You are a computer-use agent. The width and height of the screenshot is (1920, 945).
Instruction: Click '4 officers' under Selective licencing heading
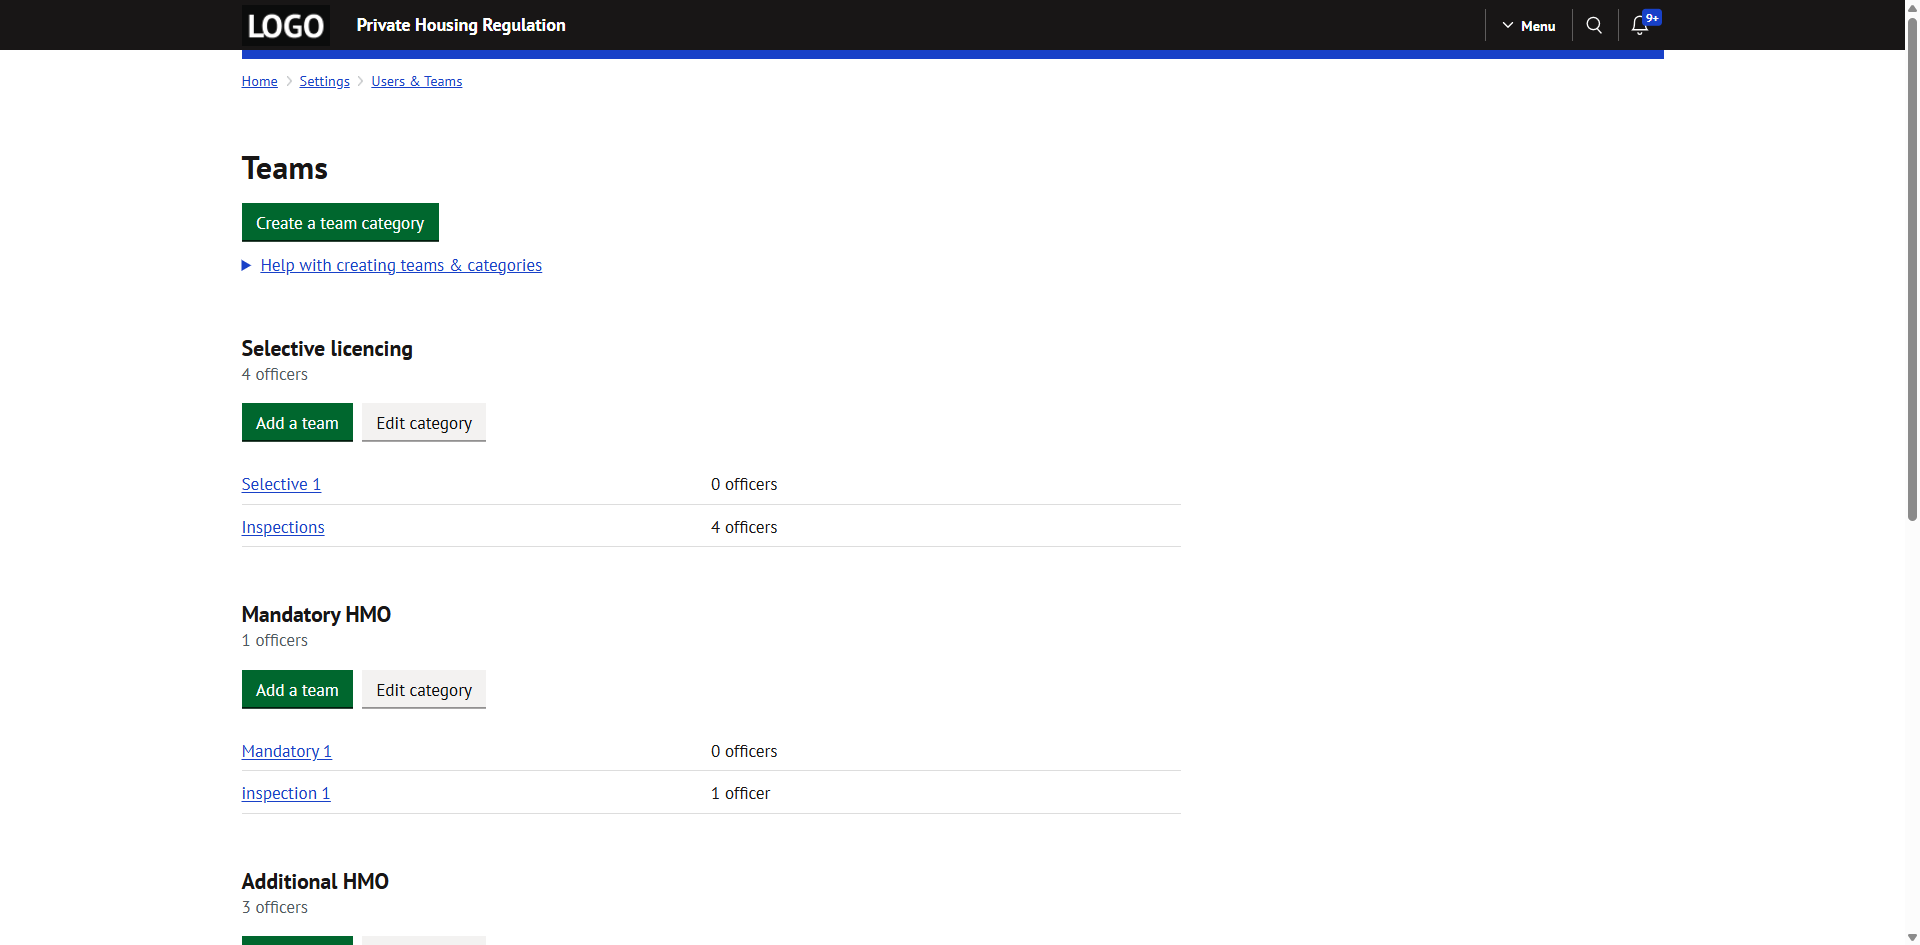[275, 374]
